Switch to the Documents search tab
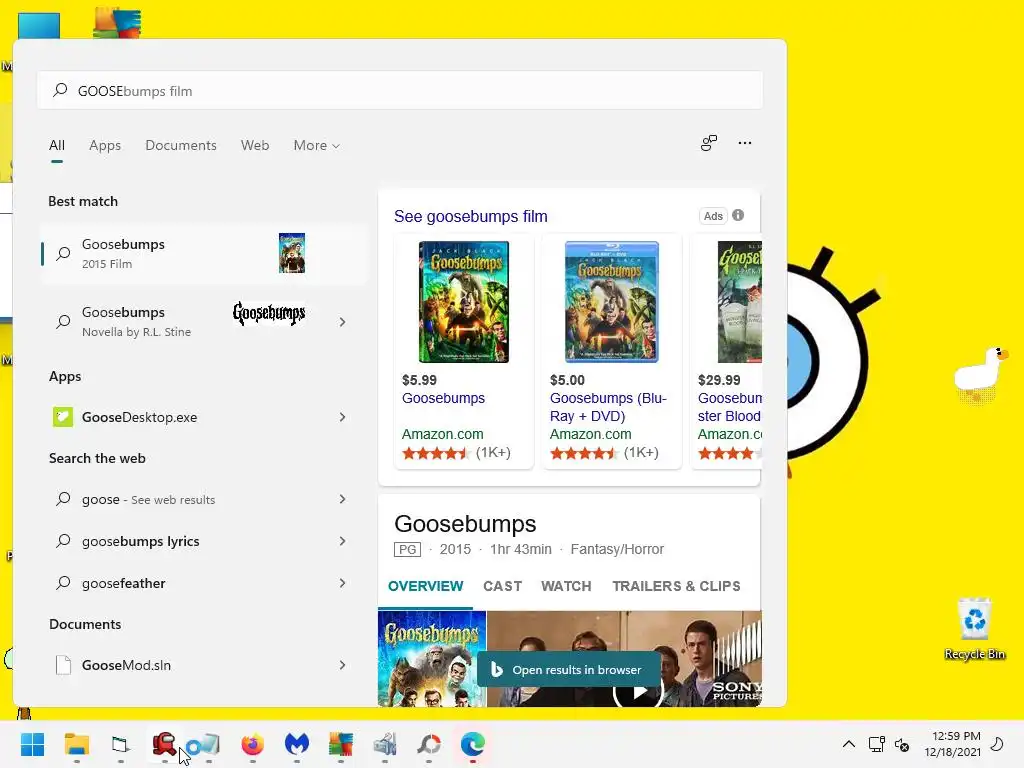Screen dimensions: 1024x768 click(181, 146)
